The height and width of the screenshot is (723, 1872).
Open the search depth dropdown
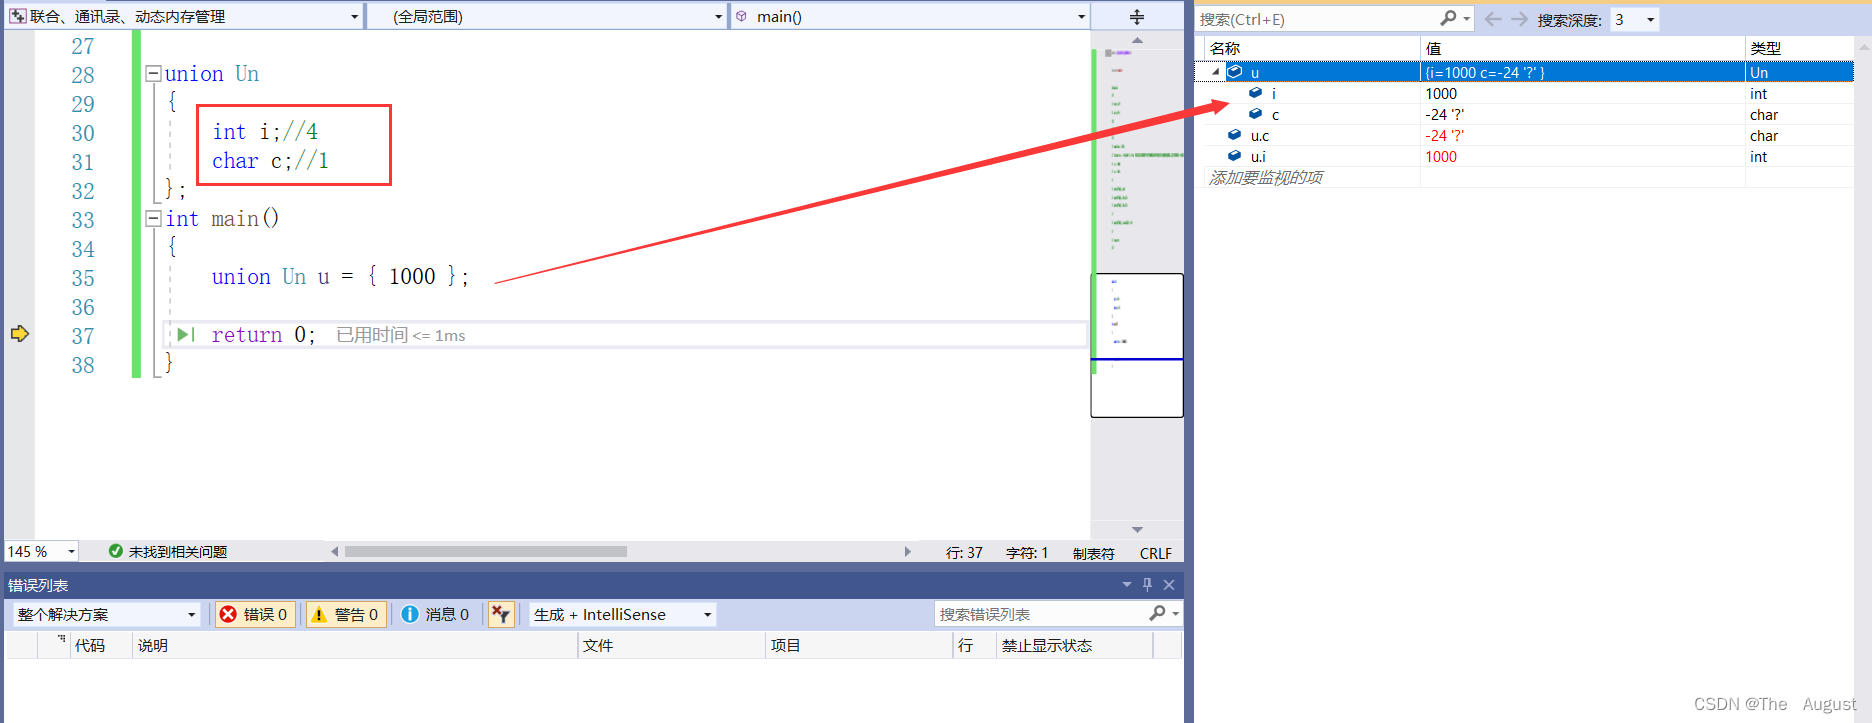click(x=1650, y=19)
